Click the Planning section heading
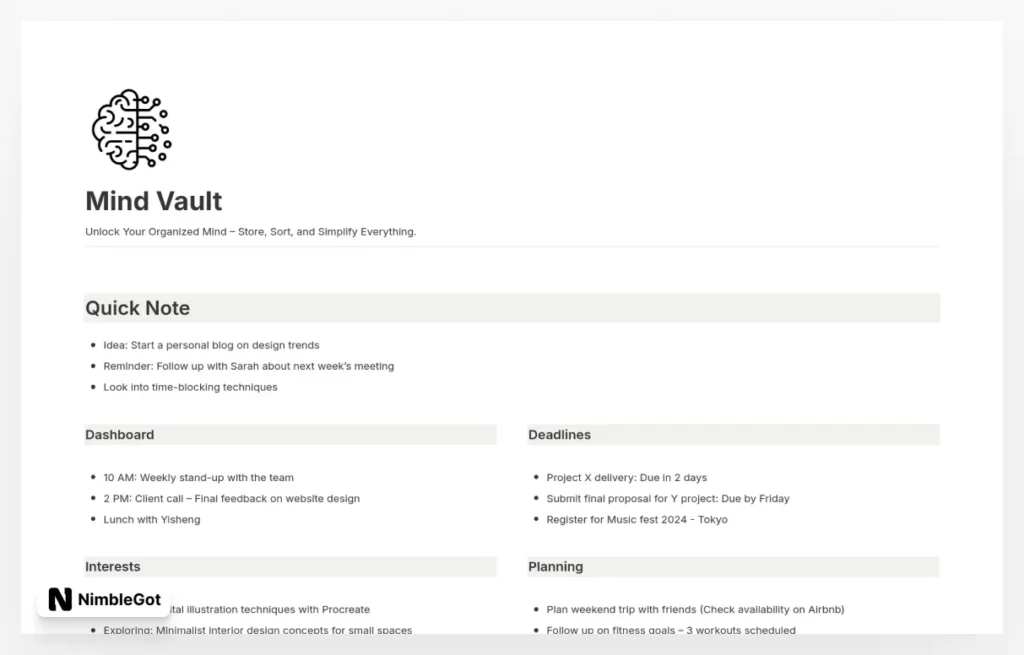The width and height of the screenshot is (1024, 655). pos(555,567)
